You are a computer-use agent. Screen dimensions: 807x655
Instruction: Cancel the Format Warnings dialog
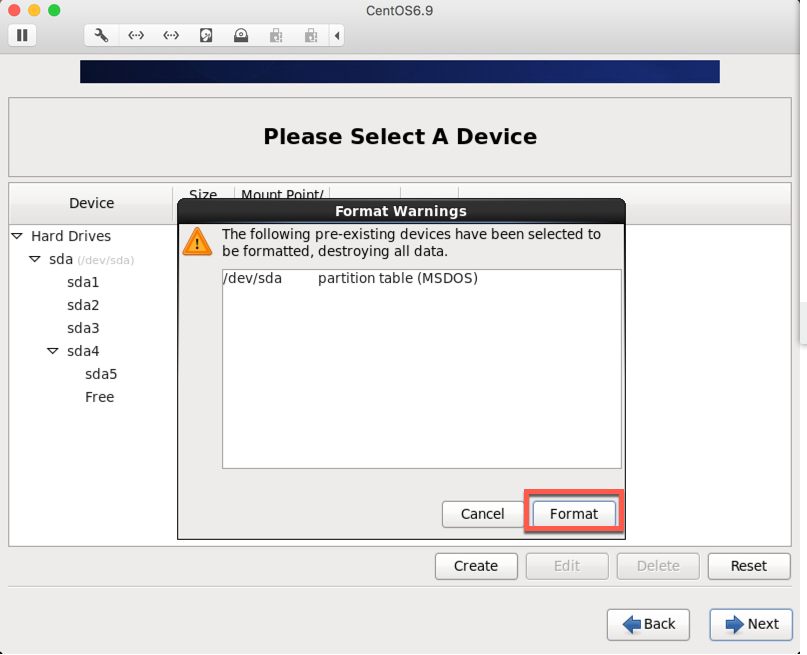pos(483,514)
